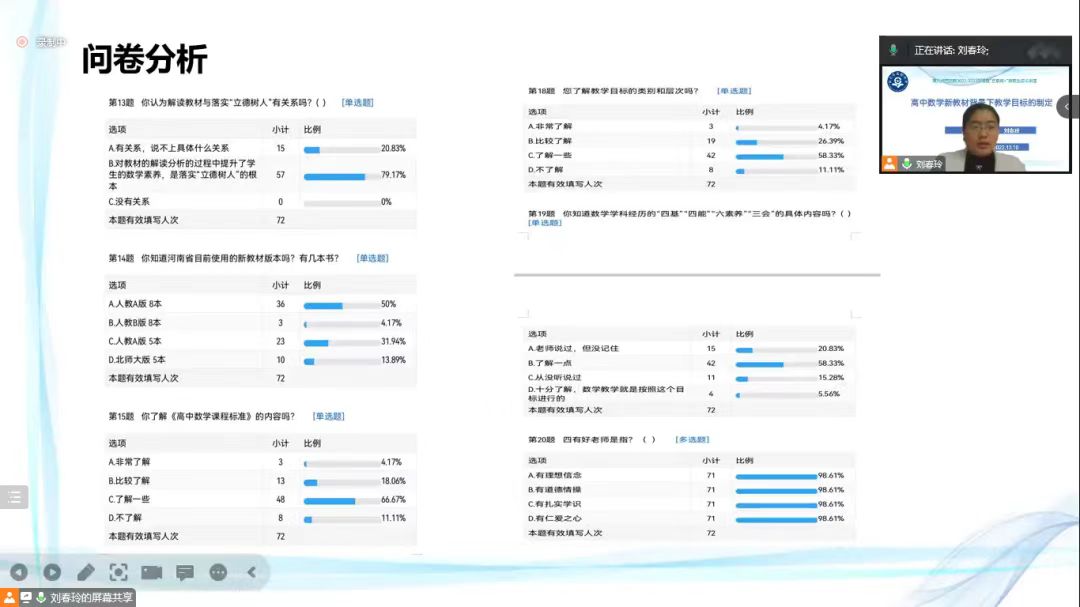
Task: Click the 单选题 link for question 13
Action: click(357, 102)
